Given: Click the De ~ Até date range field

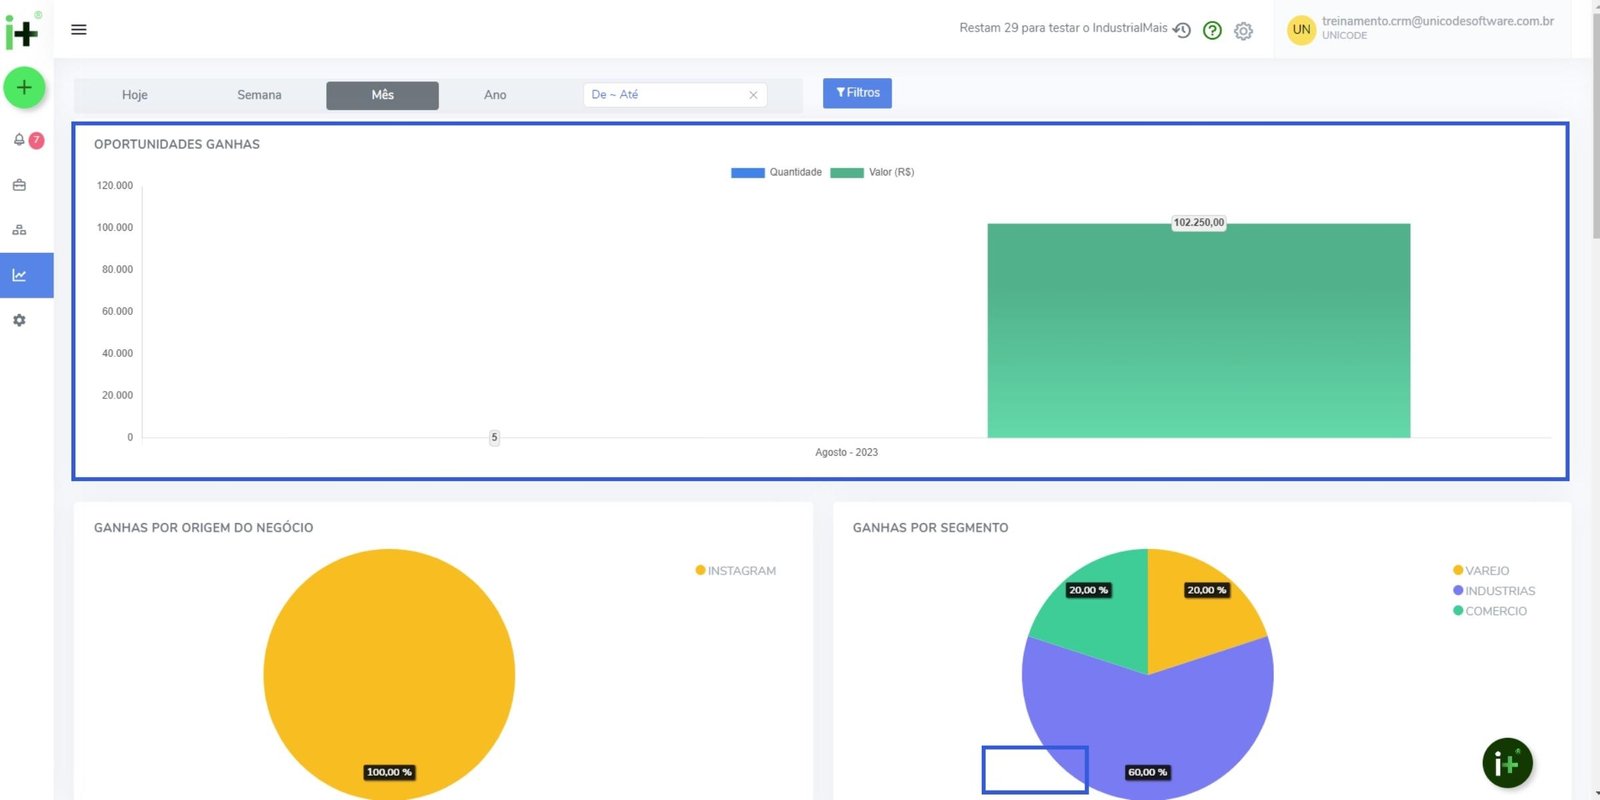Looking at the screenshot, I should 665,95.
